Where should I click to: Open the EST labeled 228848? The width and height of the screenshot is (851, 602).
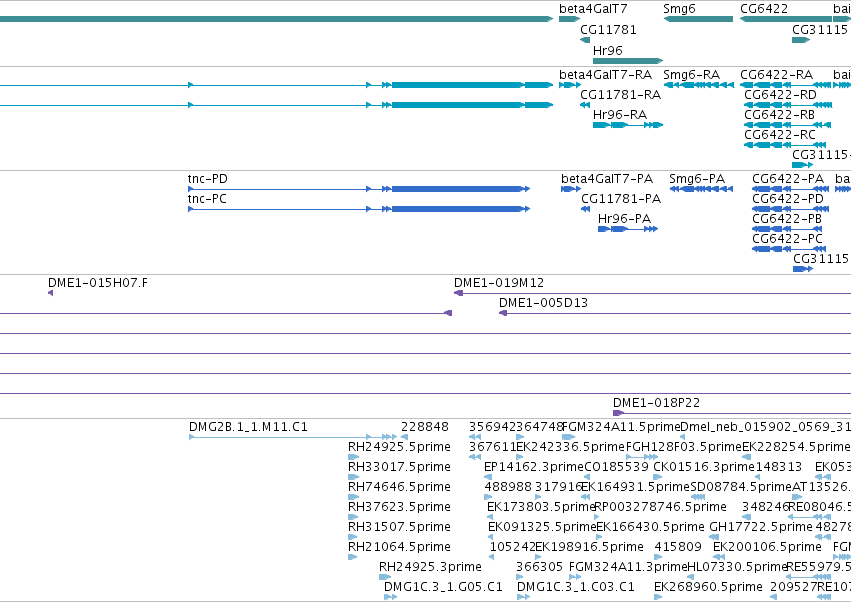click(x=425, y=427)
